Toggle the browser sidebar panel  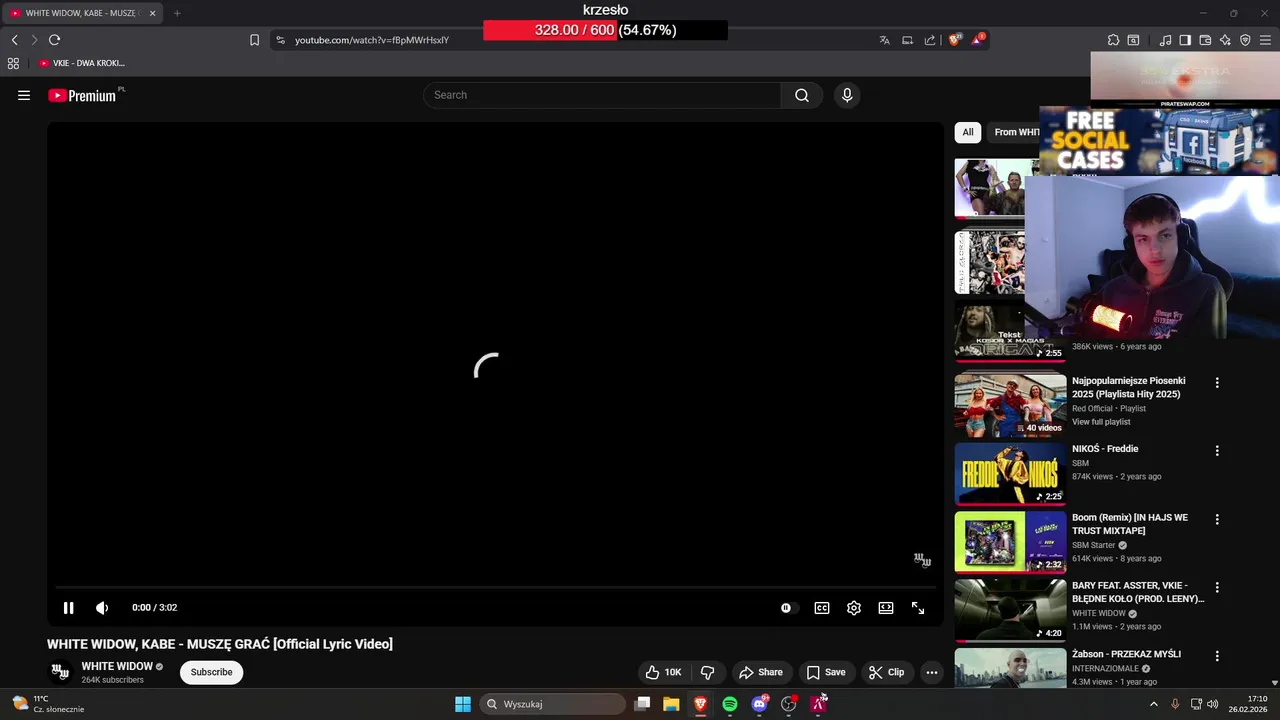(1185, 40)
